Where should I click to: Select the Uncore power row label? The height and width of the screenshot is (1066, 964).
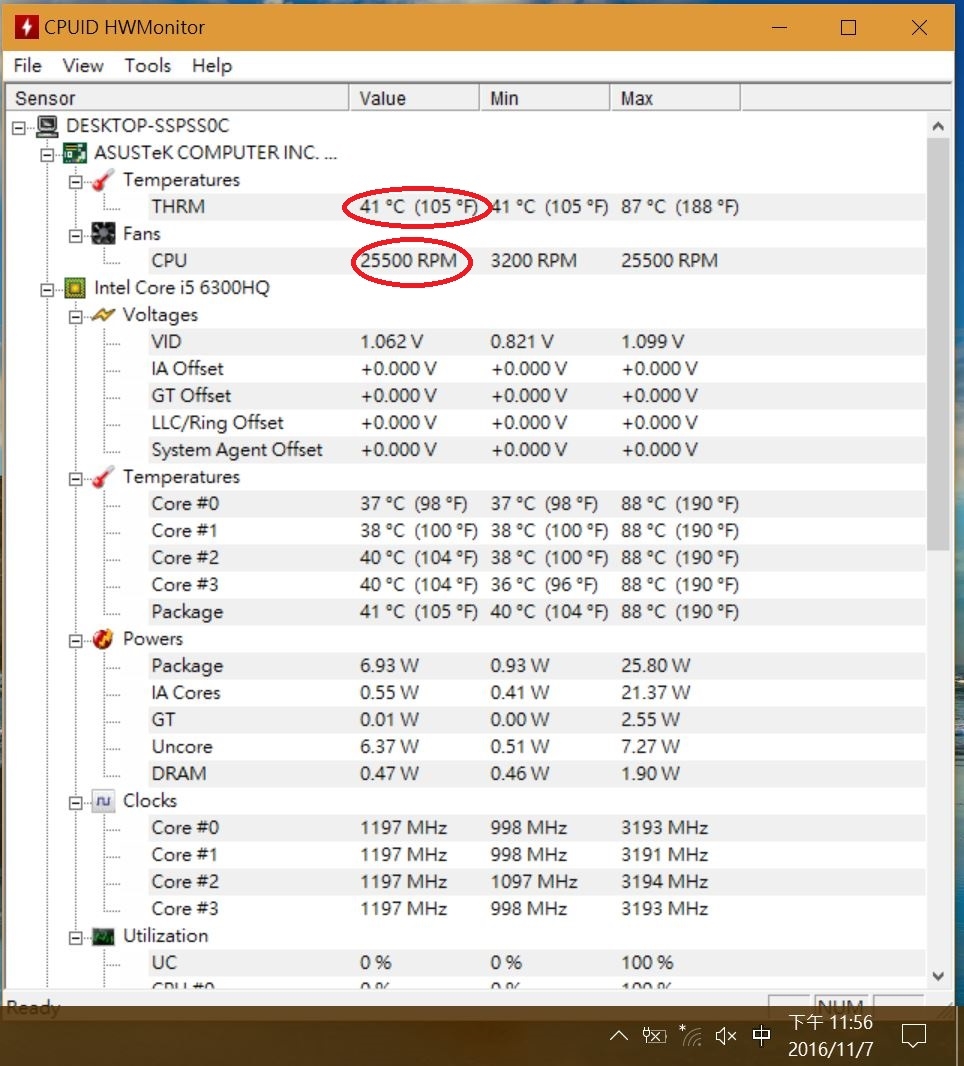coord(182,747)
